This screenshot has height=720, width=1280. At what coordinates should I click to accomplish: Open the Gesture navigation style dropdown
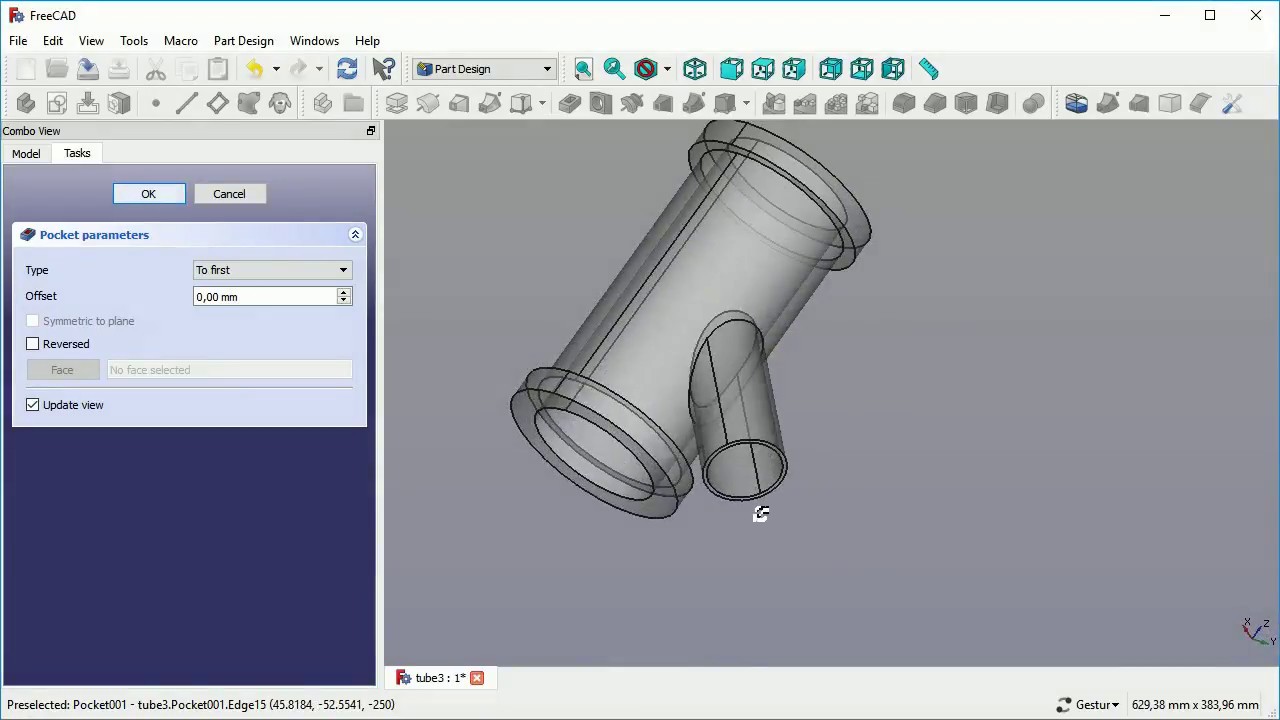click(1087, 705)
